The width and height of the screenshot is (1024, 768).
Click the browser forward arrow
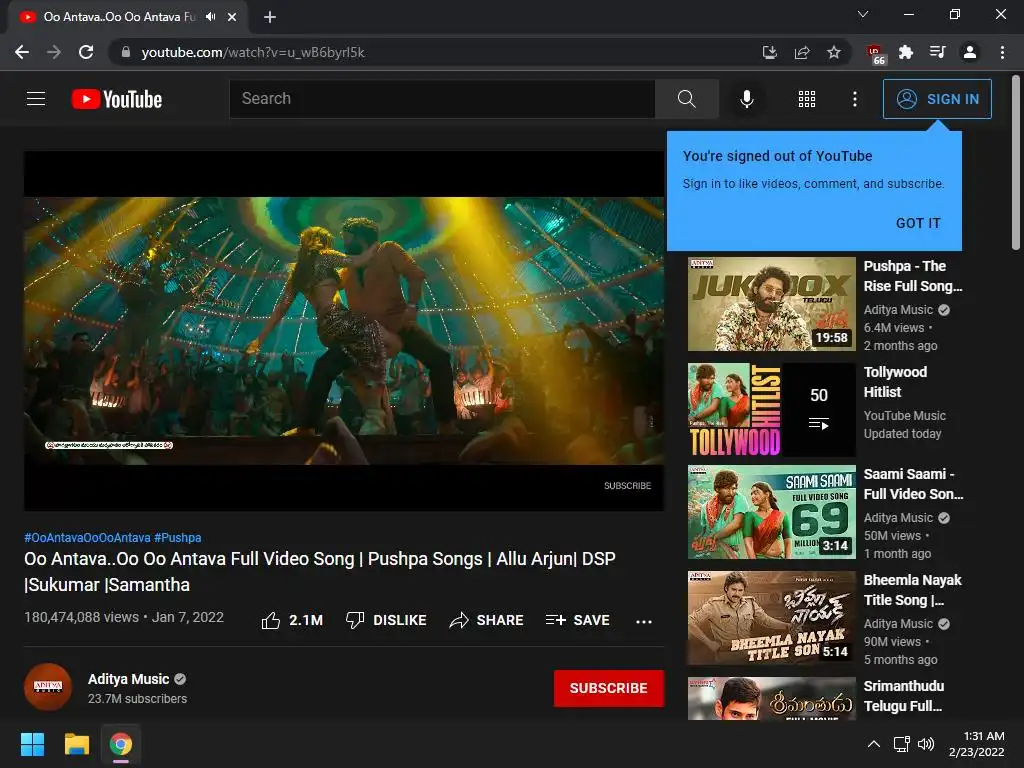pos(54,52)
